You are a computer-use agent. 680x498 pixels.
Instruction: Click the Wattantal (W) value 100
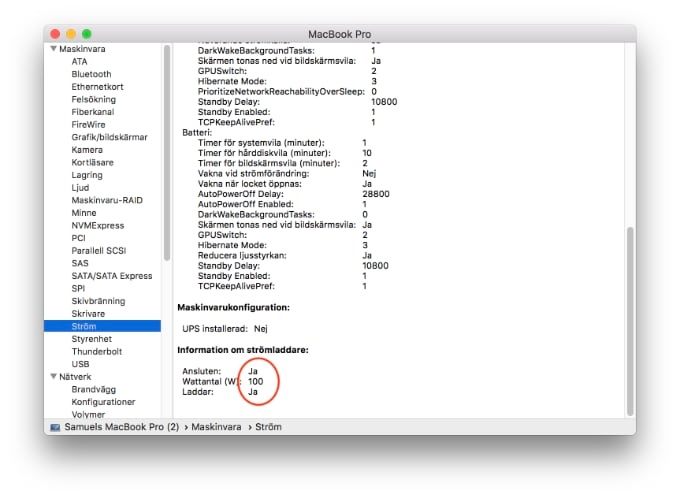point(256,381)
